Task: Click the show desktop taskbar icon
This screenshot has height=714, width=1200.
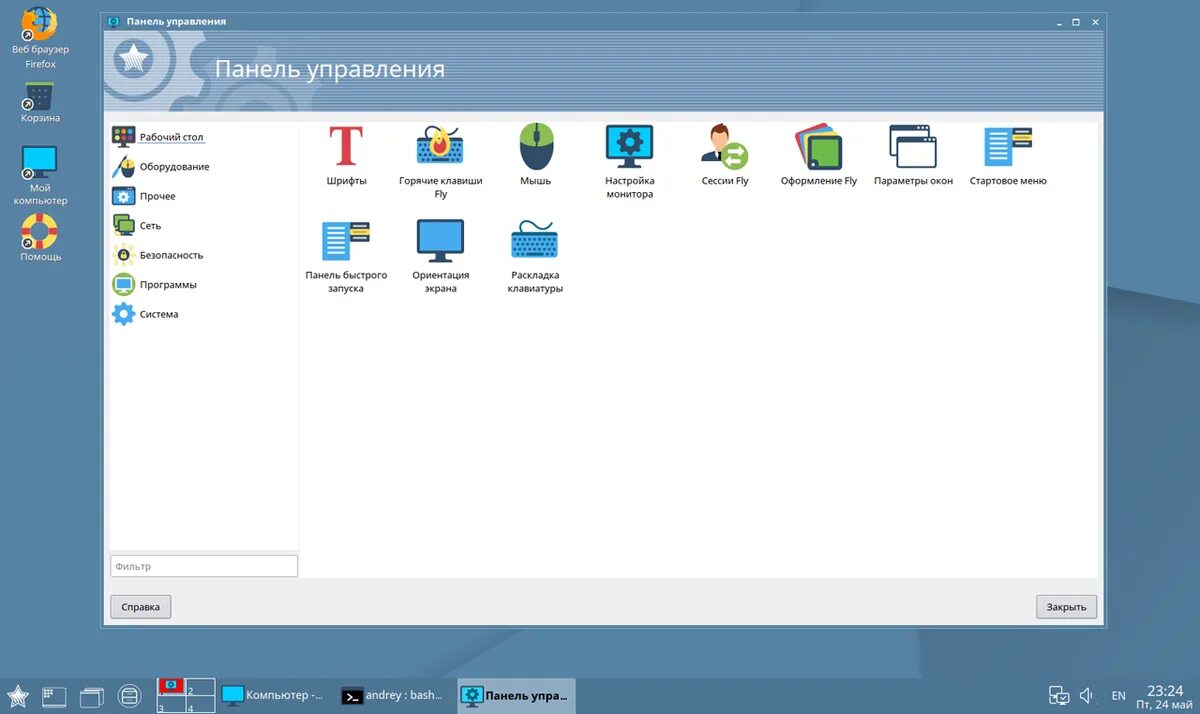Action: click(x=54, y=696)
